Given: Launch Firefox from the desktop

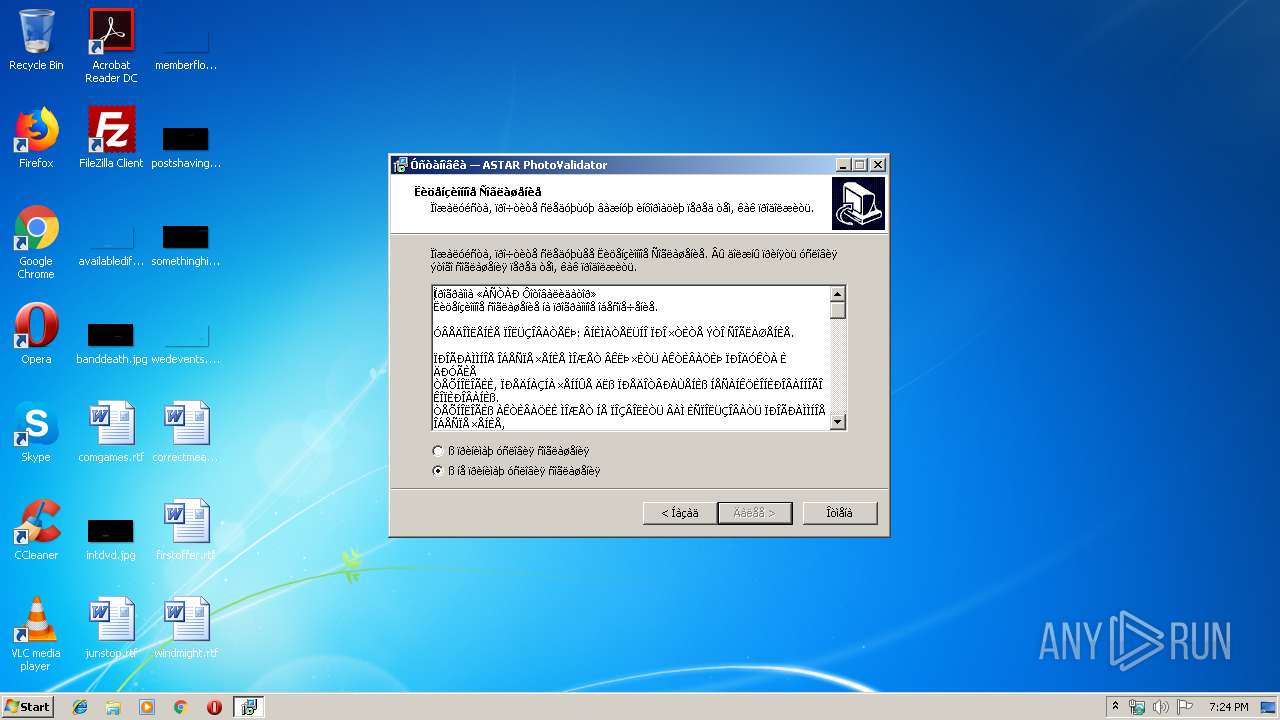Looking at the screenshot, I should pyautogui.click(x=36, y=138).
